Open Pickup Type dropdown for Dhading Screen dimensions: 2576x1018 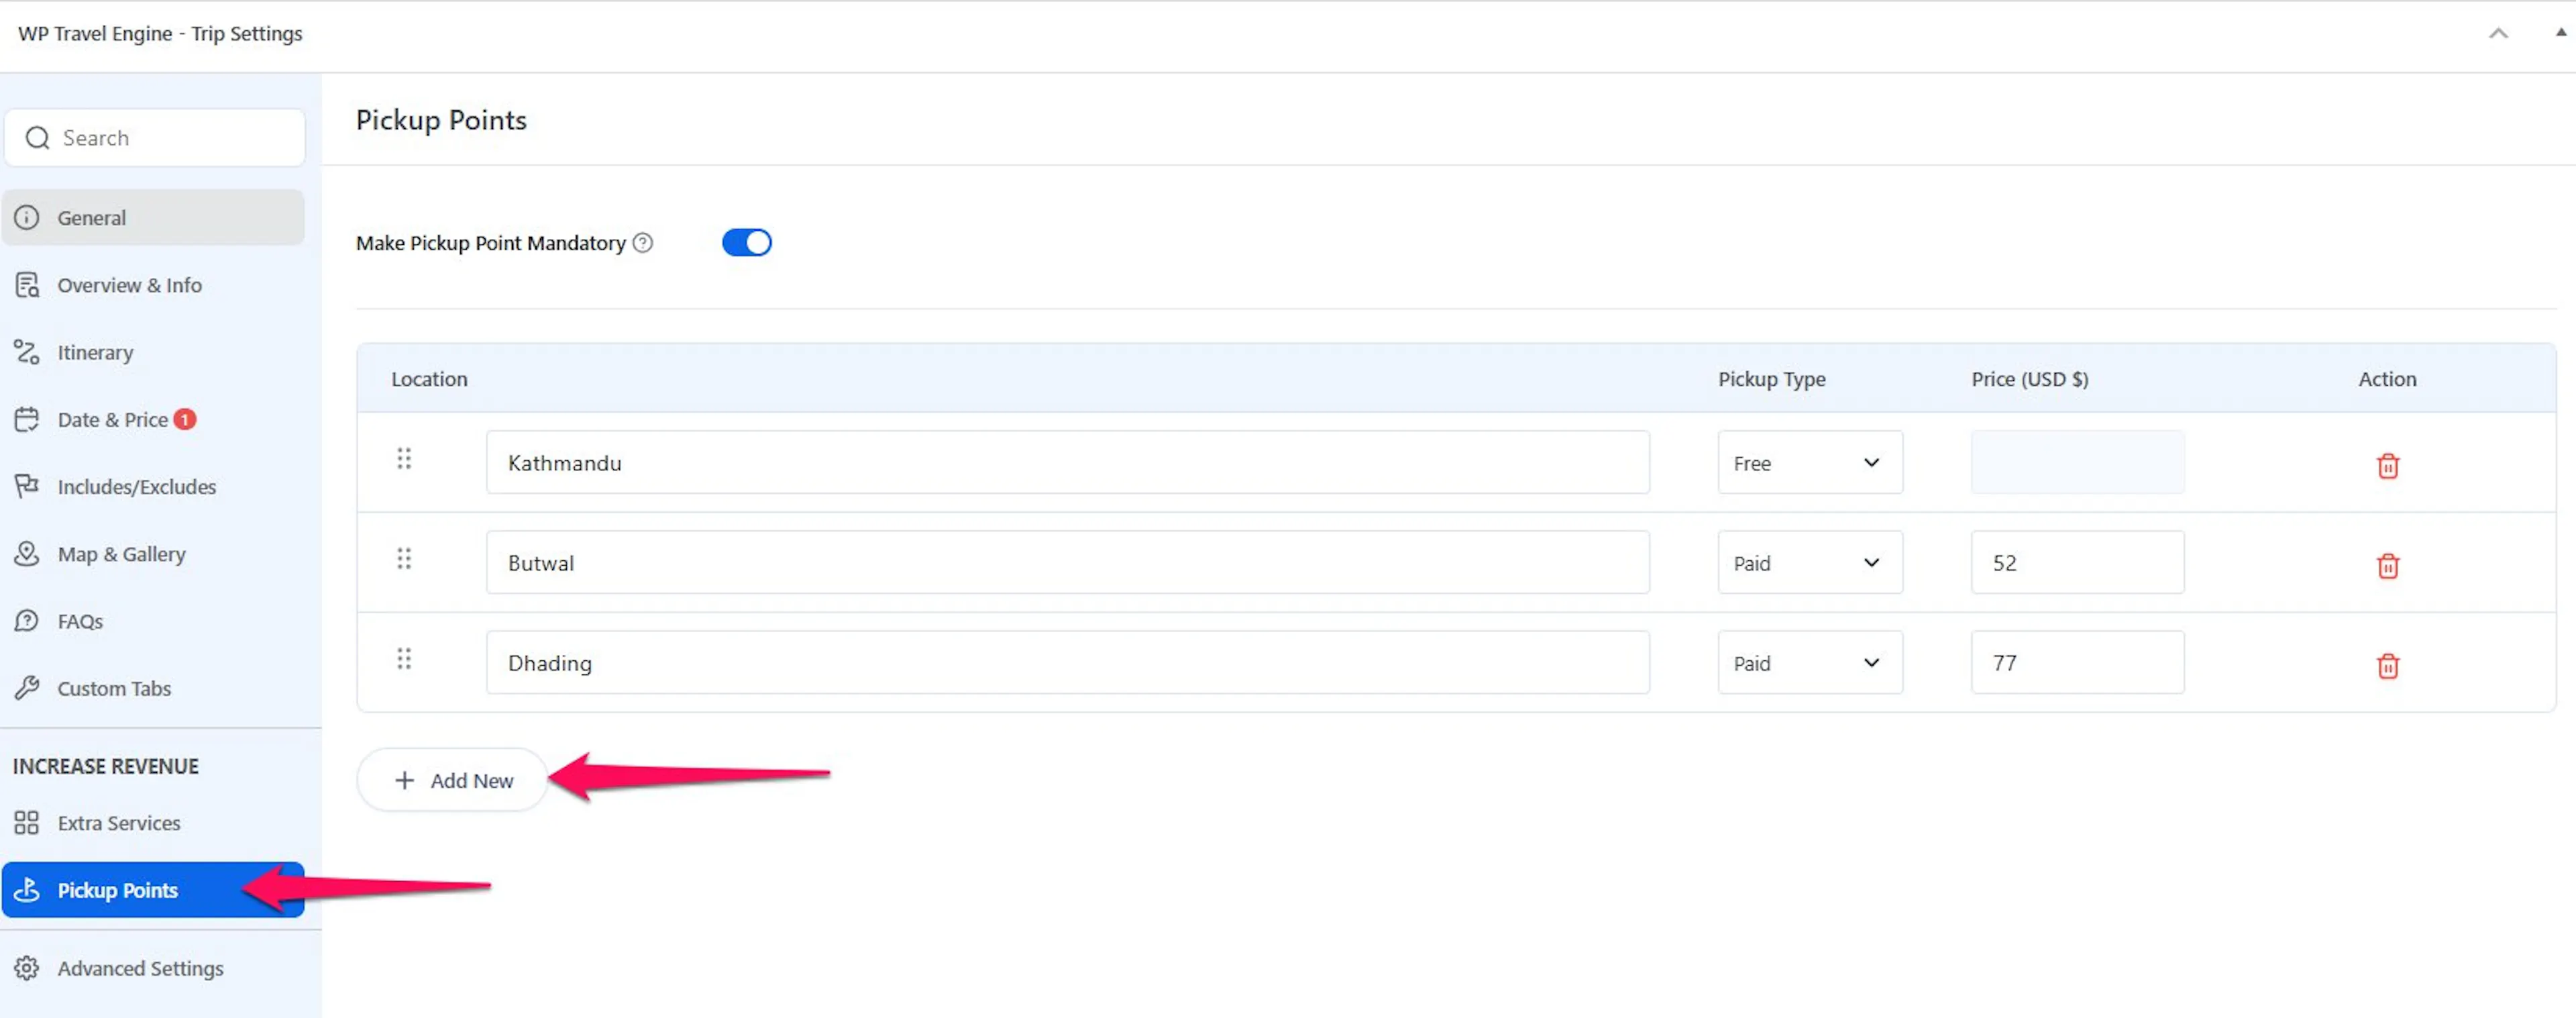pyautogui.click(x=1810, y=663)
